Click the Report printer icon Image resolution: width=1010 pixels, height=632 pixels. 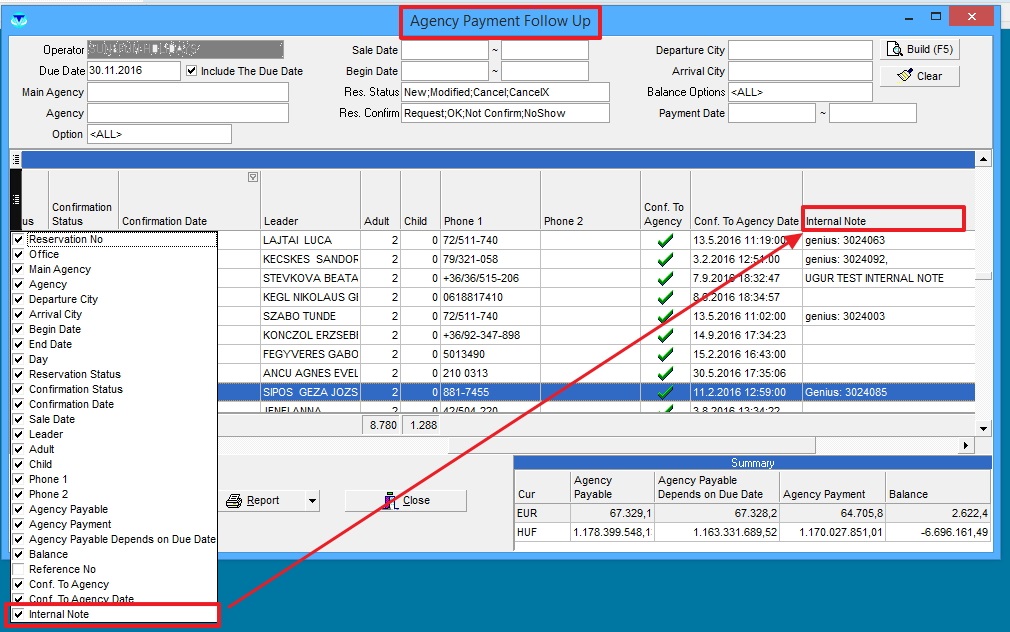click(235, 501)
